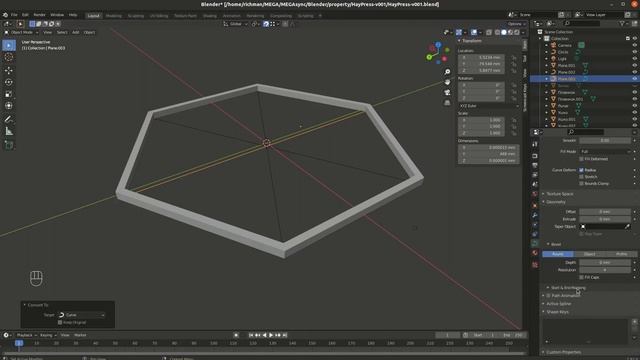This screenshot has height=360, width=640.
Task: Select the Scale tool in the left toolbar
Action: pyautogui.click(x=9, y=94)
